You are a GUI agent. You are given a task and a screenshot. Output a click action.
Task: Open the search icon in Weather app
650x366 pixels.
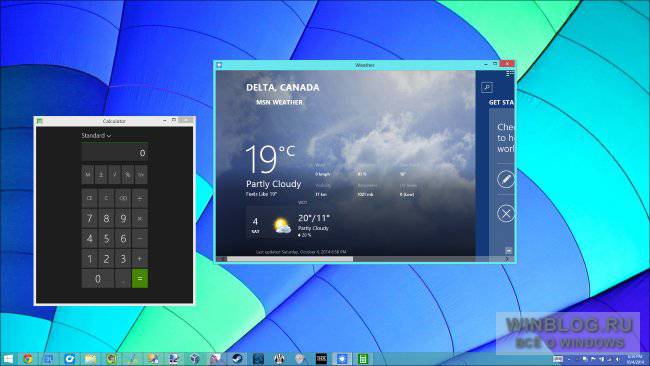[487, 87]
